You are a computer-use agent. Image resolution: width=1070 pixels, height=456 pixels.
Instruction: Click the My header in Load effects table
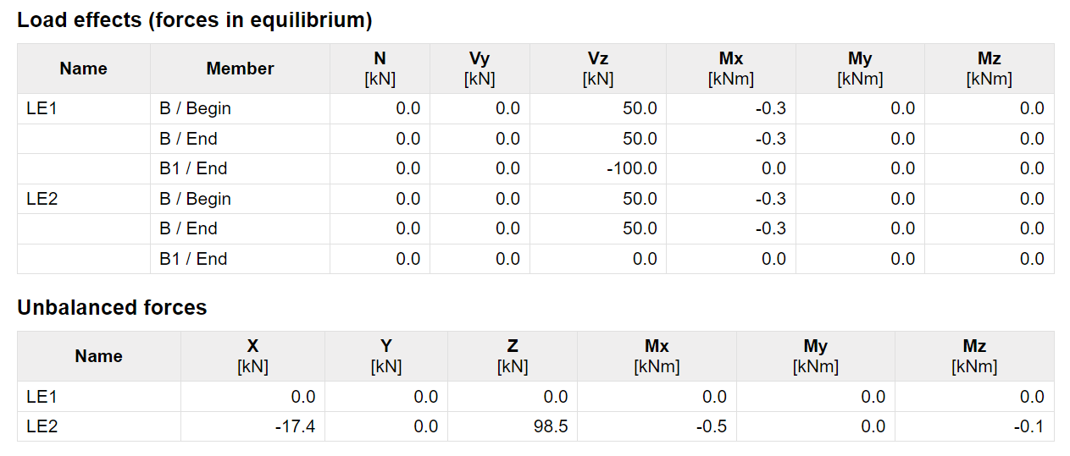[860, 69]
